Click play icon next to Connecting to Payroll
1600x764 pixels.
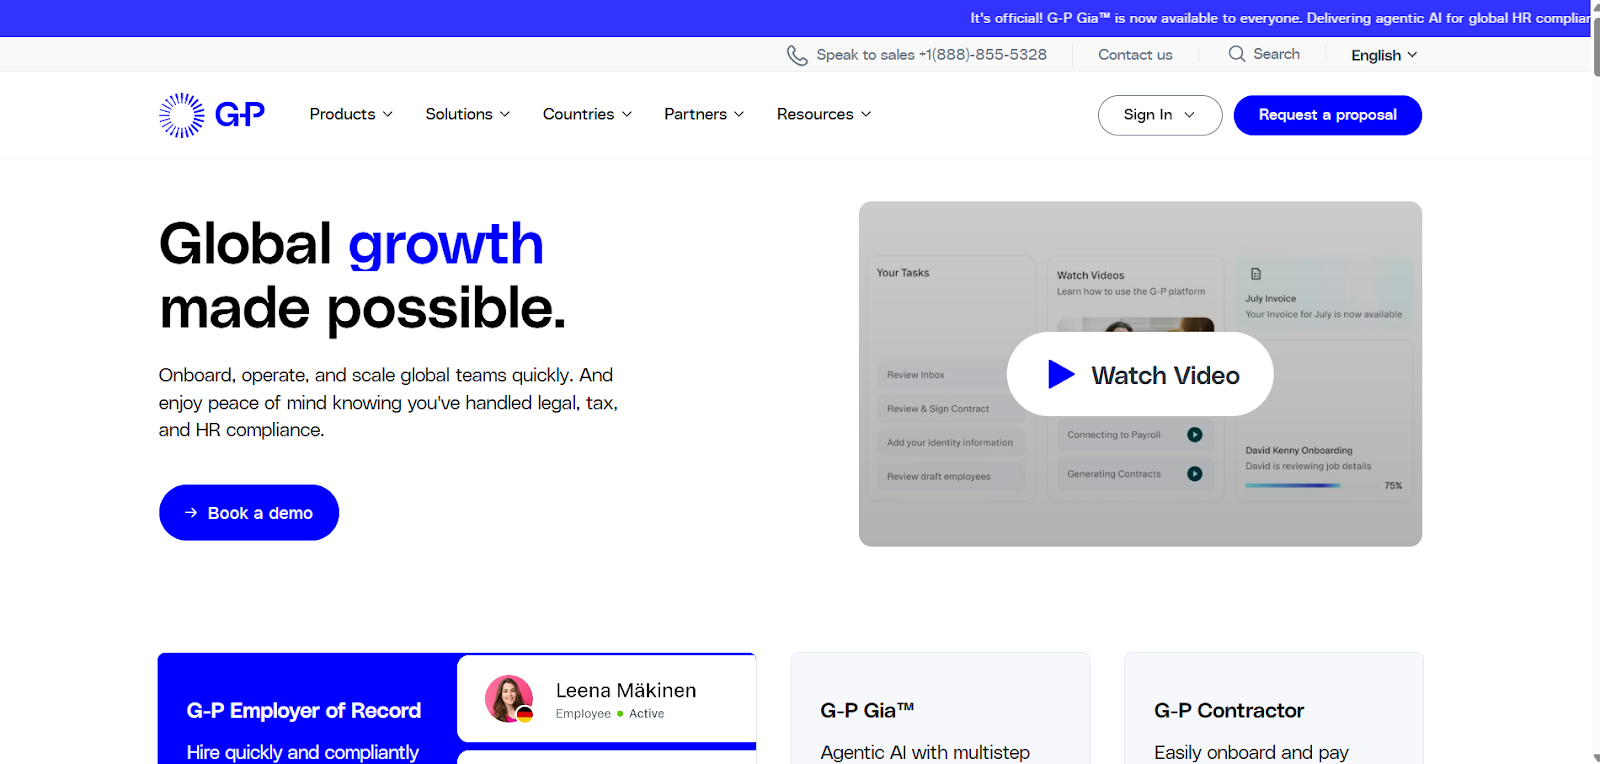point(1195,435)
